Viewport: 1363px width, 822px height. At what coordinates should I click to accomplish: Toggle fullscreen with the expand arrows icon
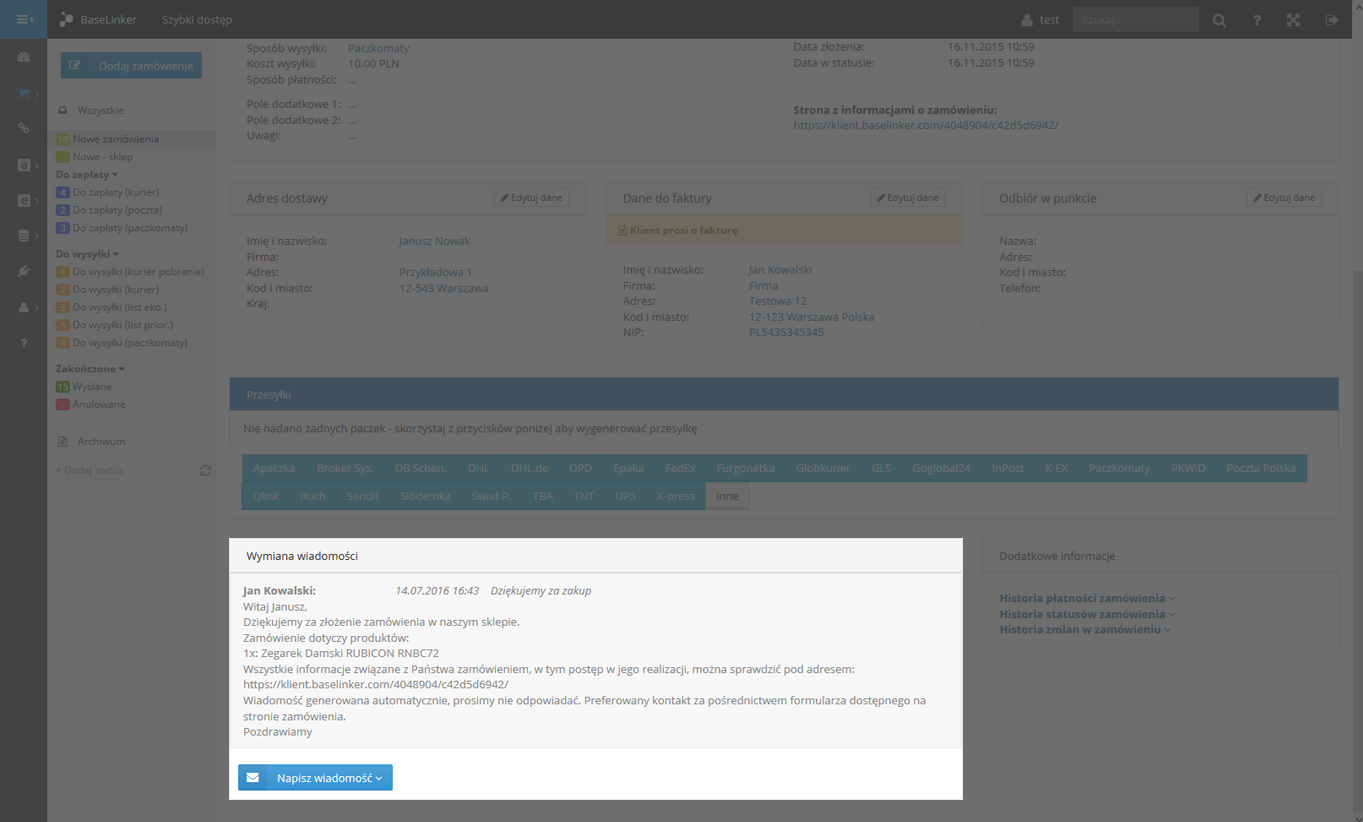[x=1293, y=20]
